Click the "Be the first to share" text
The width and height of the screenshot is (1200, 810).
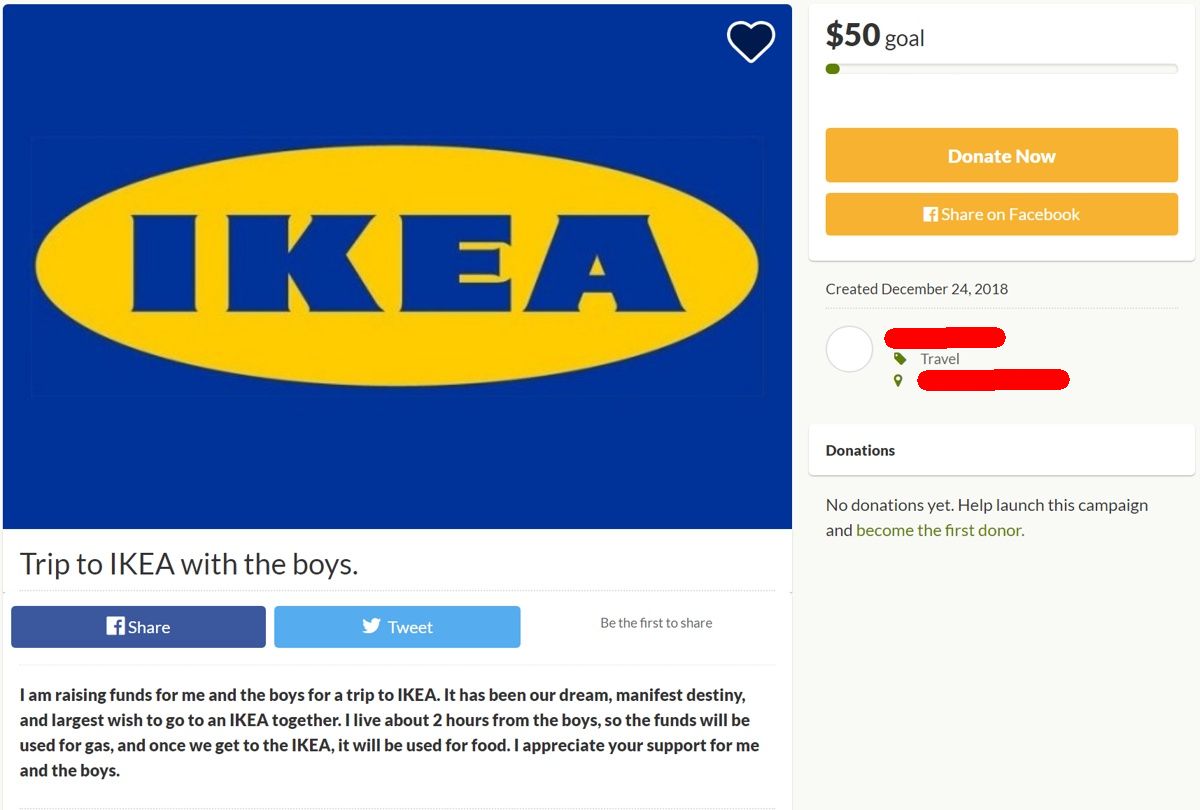coord(656,622)
